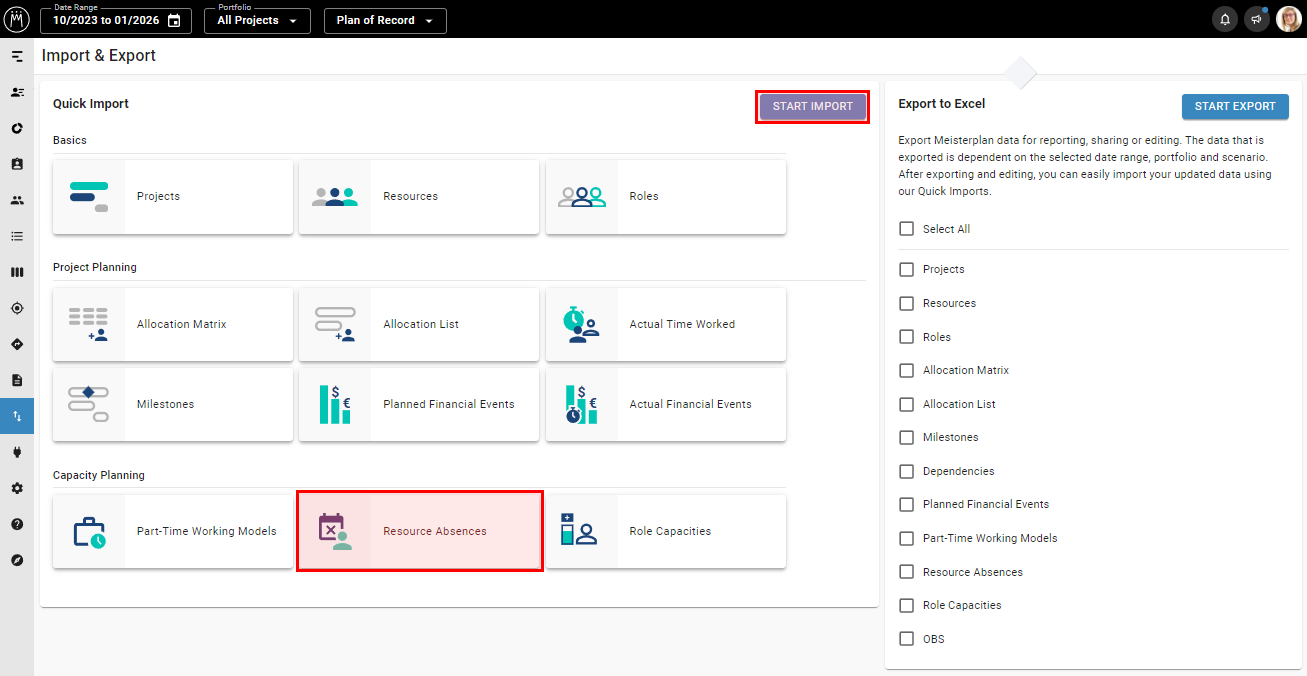Open the All Projects portfolio dropdown
Image resolution: width=1307 pixels, height=676 pixels.
[257, 20]
